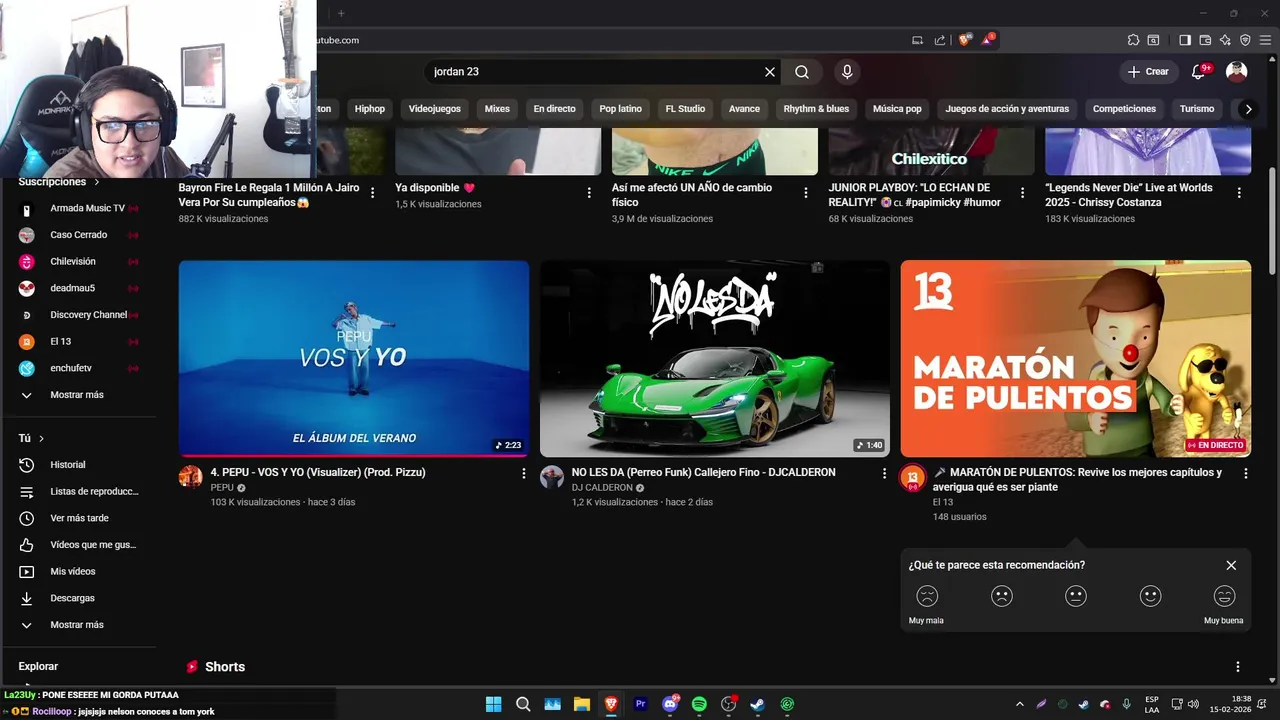Open options for 'UN AÑO de cambio físico' video
This screenshot has width=1280, height=720.
coord(806,193)
